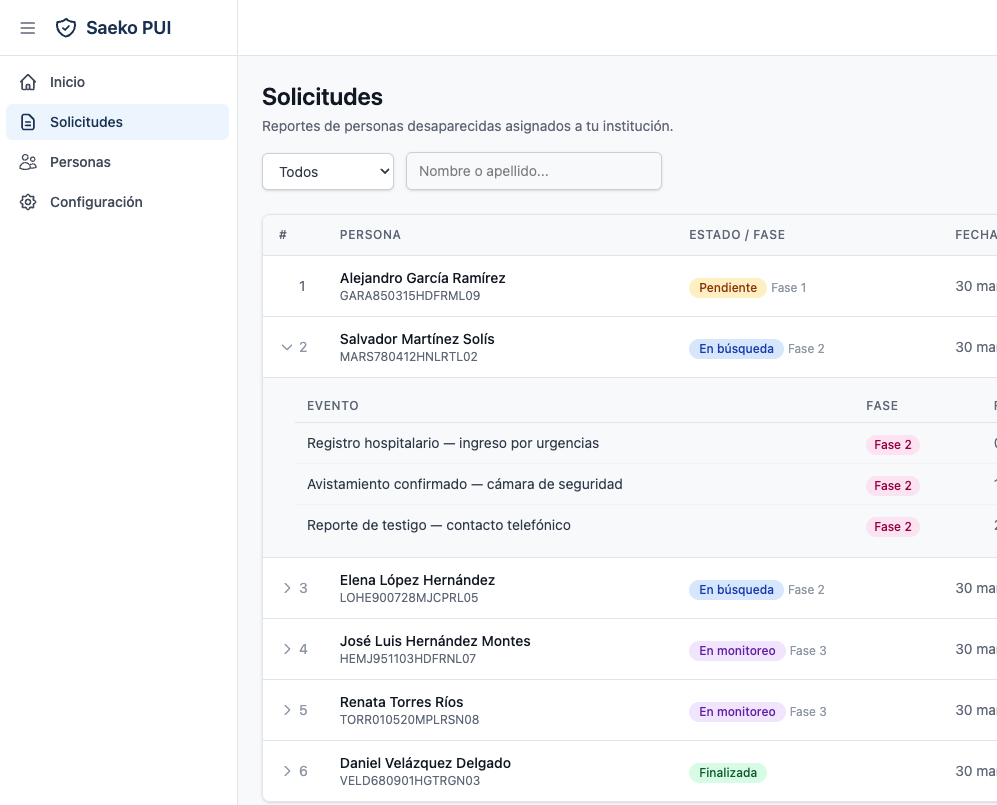Go to Inicio in the sidebar
Screen dimensions: 997x805
point(68,82)
